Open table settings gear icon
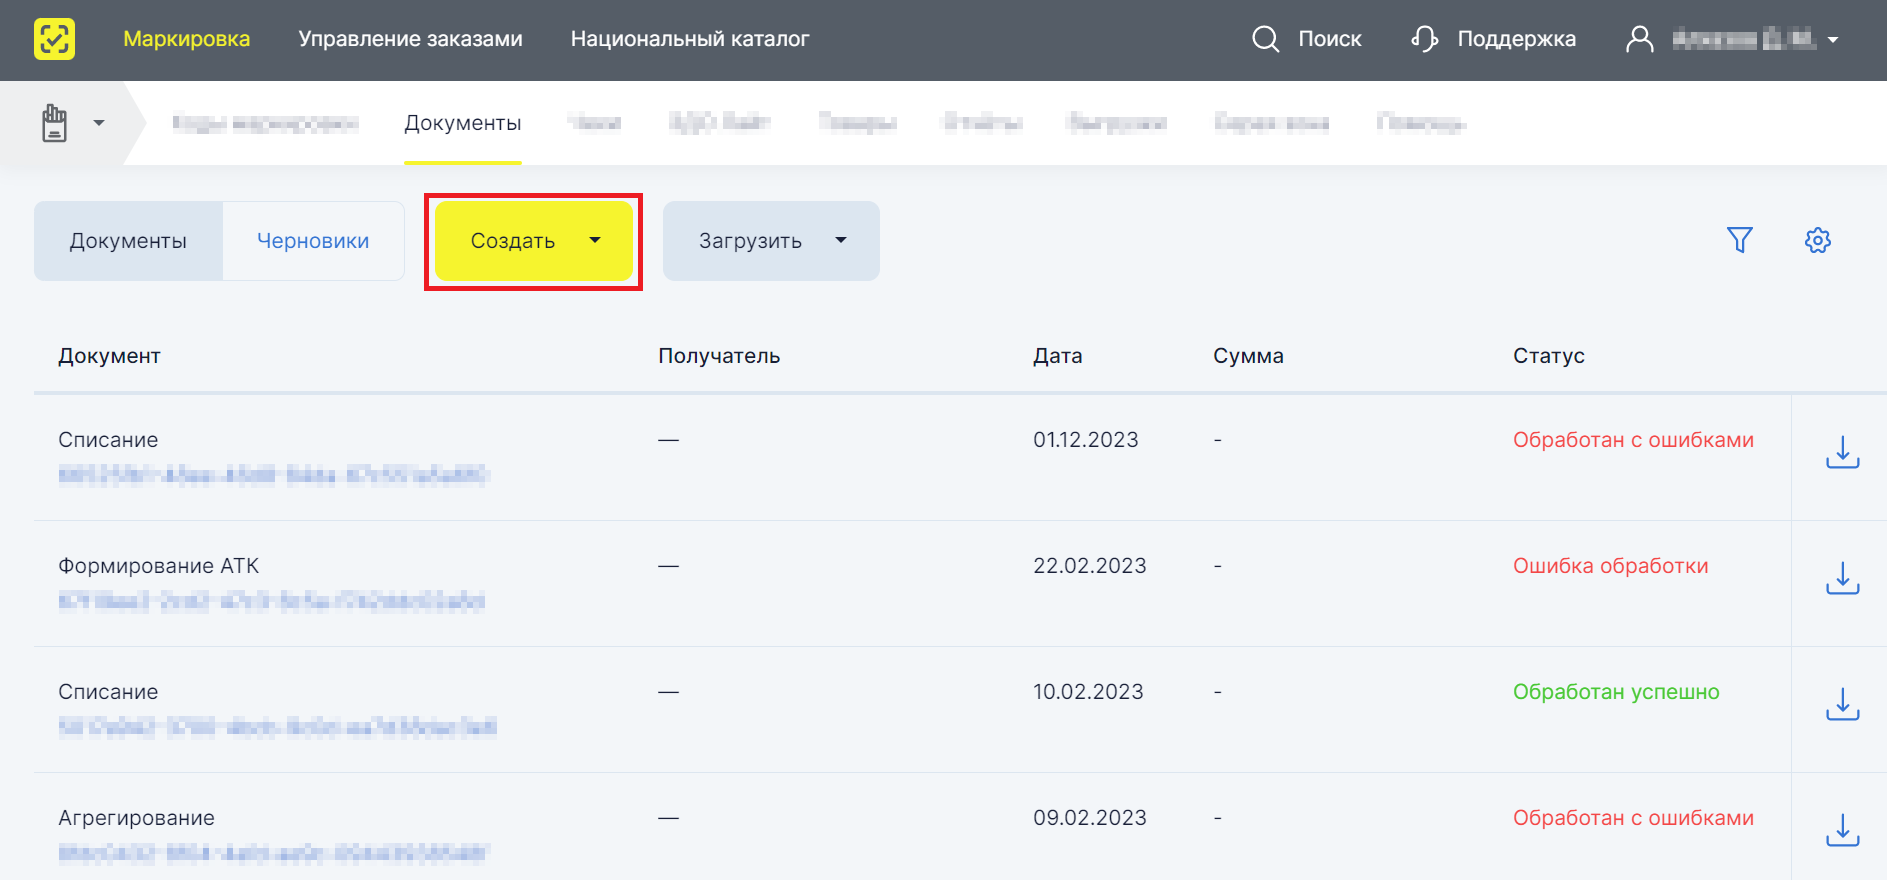Viewport: 1887px width, 880px height. pyautogui.click(x=1818, y=240)
